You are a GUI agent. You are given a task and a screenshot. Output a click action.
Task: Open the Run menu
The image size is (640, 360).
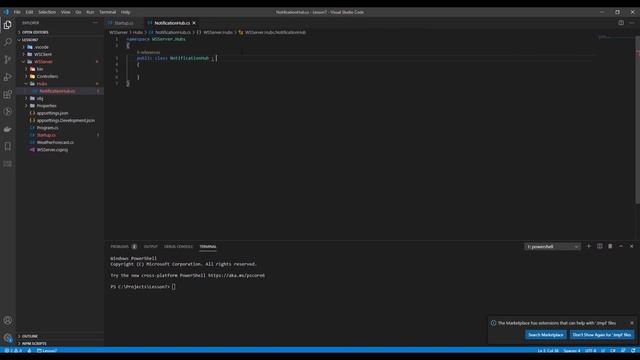90,12
